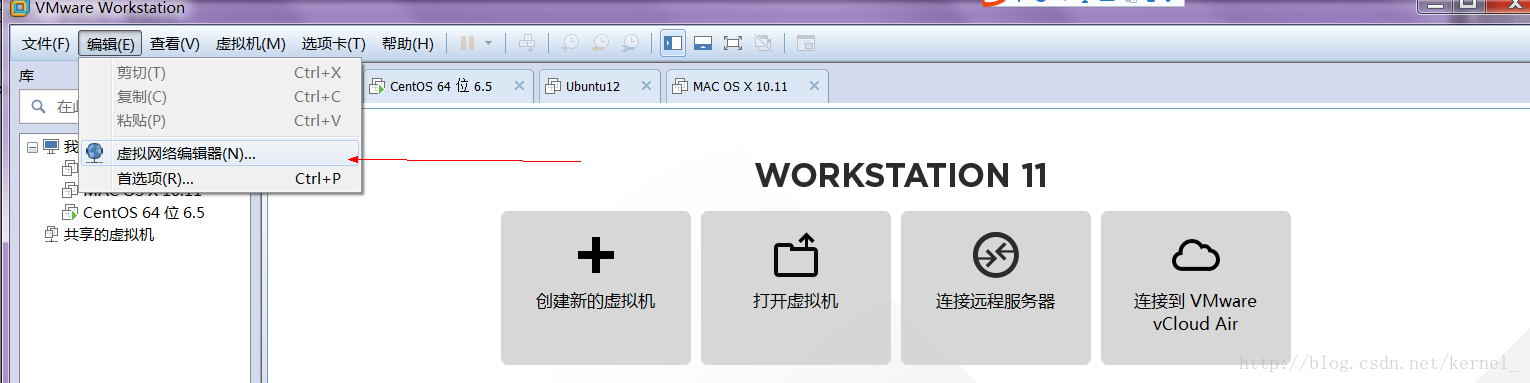Image resolution: width=1530 pixels, height=383 pixels.
Task: Click the open folder arrow icon
Action: 796,255
